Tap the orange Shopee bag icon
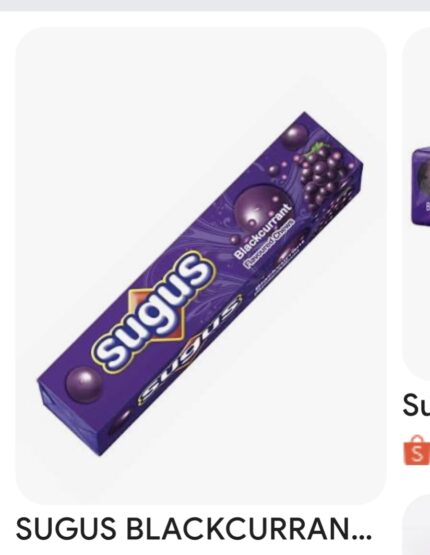This screenshot has height=555, width=430. pyautogui.click(x=417, y=450)
